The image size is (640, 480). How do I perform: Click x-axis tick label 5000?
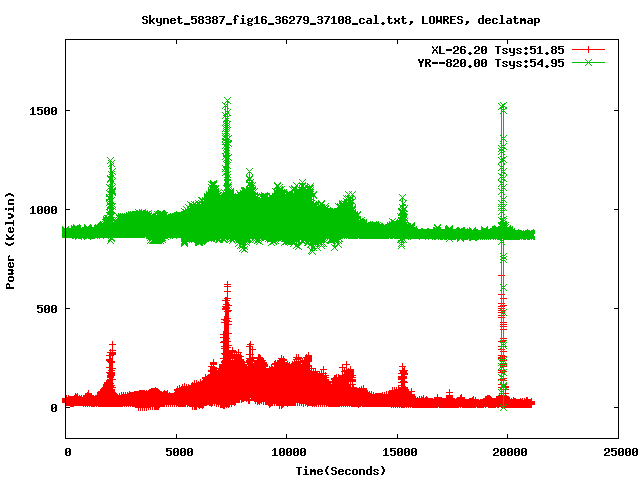(179, 452)
